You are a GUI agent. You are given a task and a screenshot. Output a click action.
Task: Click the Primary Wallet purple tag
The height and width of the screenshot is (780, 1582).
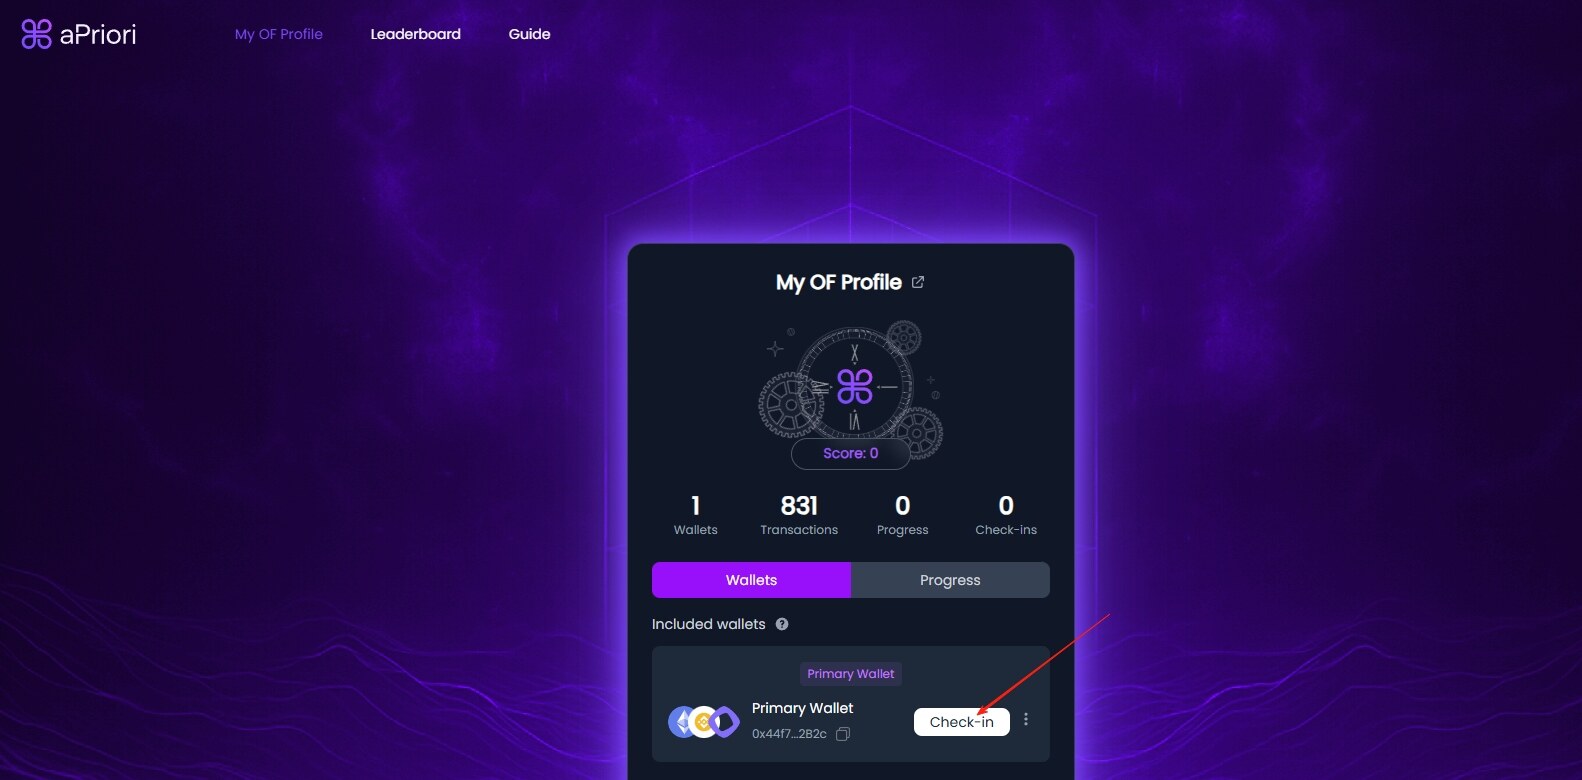coord(851,674)
